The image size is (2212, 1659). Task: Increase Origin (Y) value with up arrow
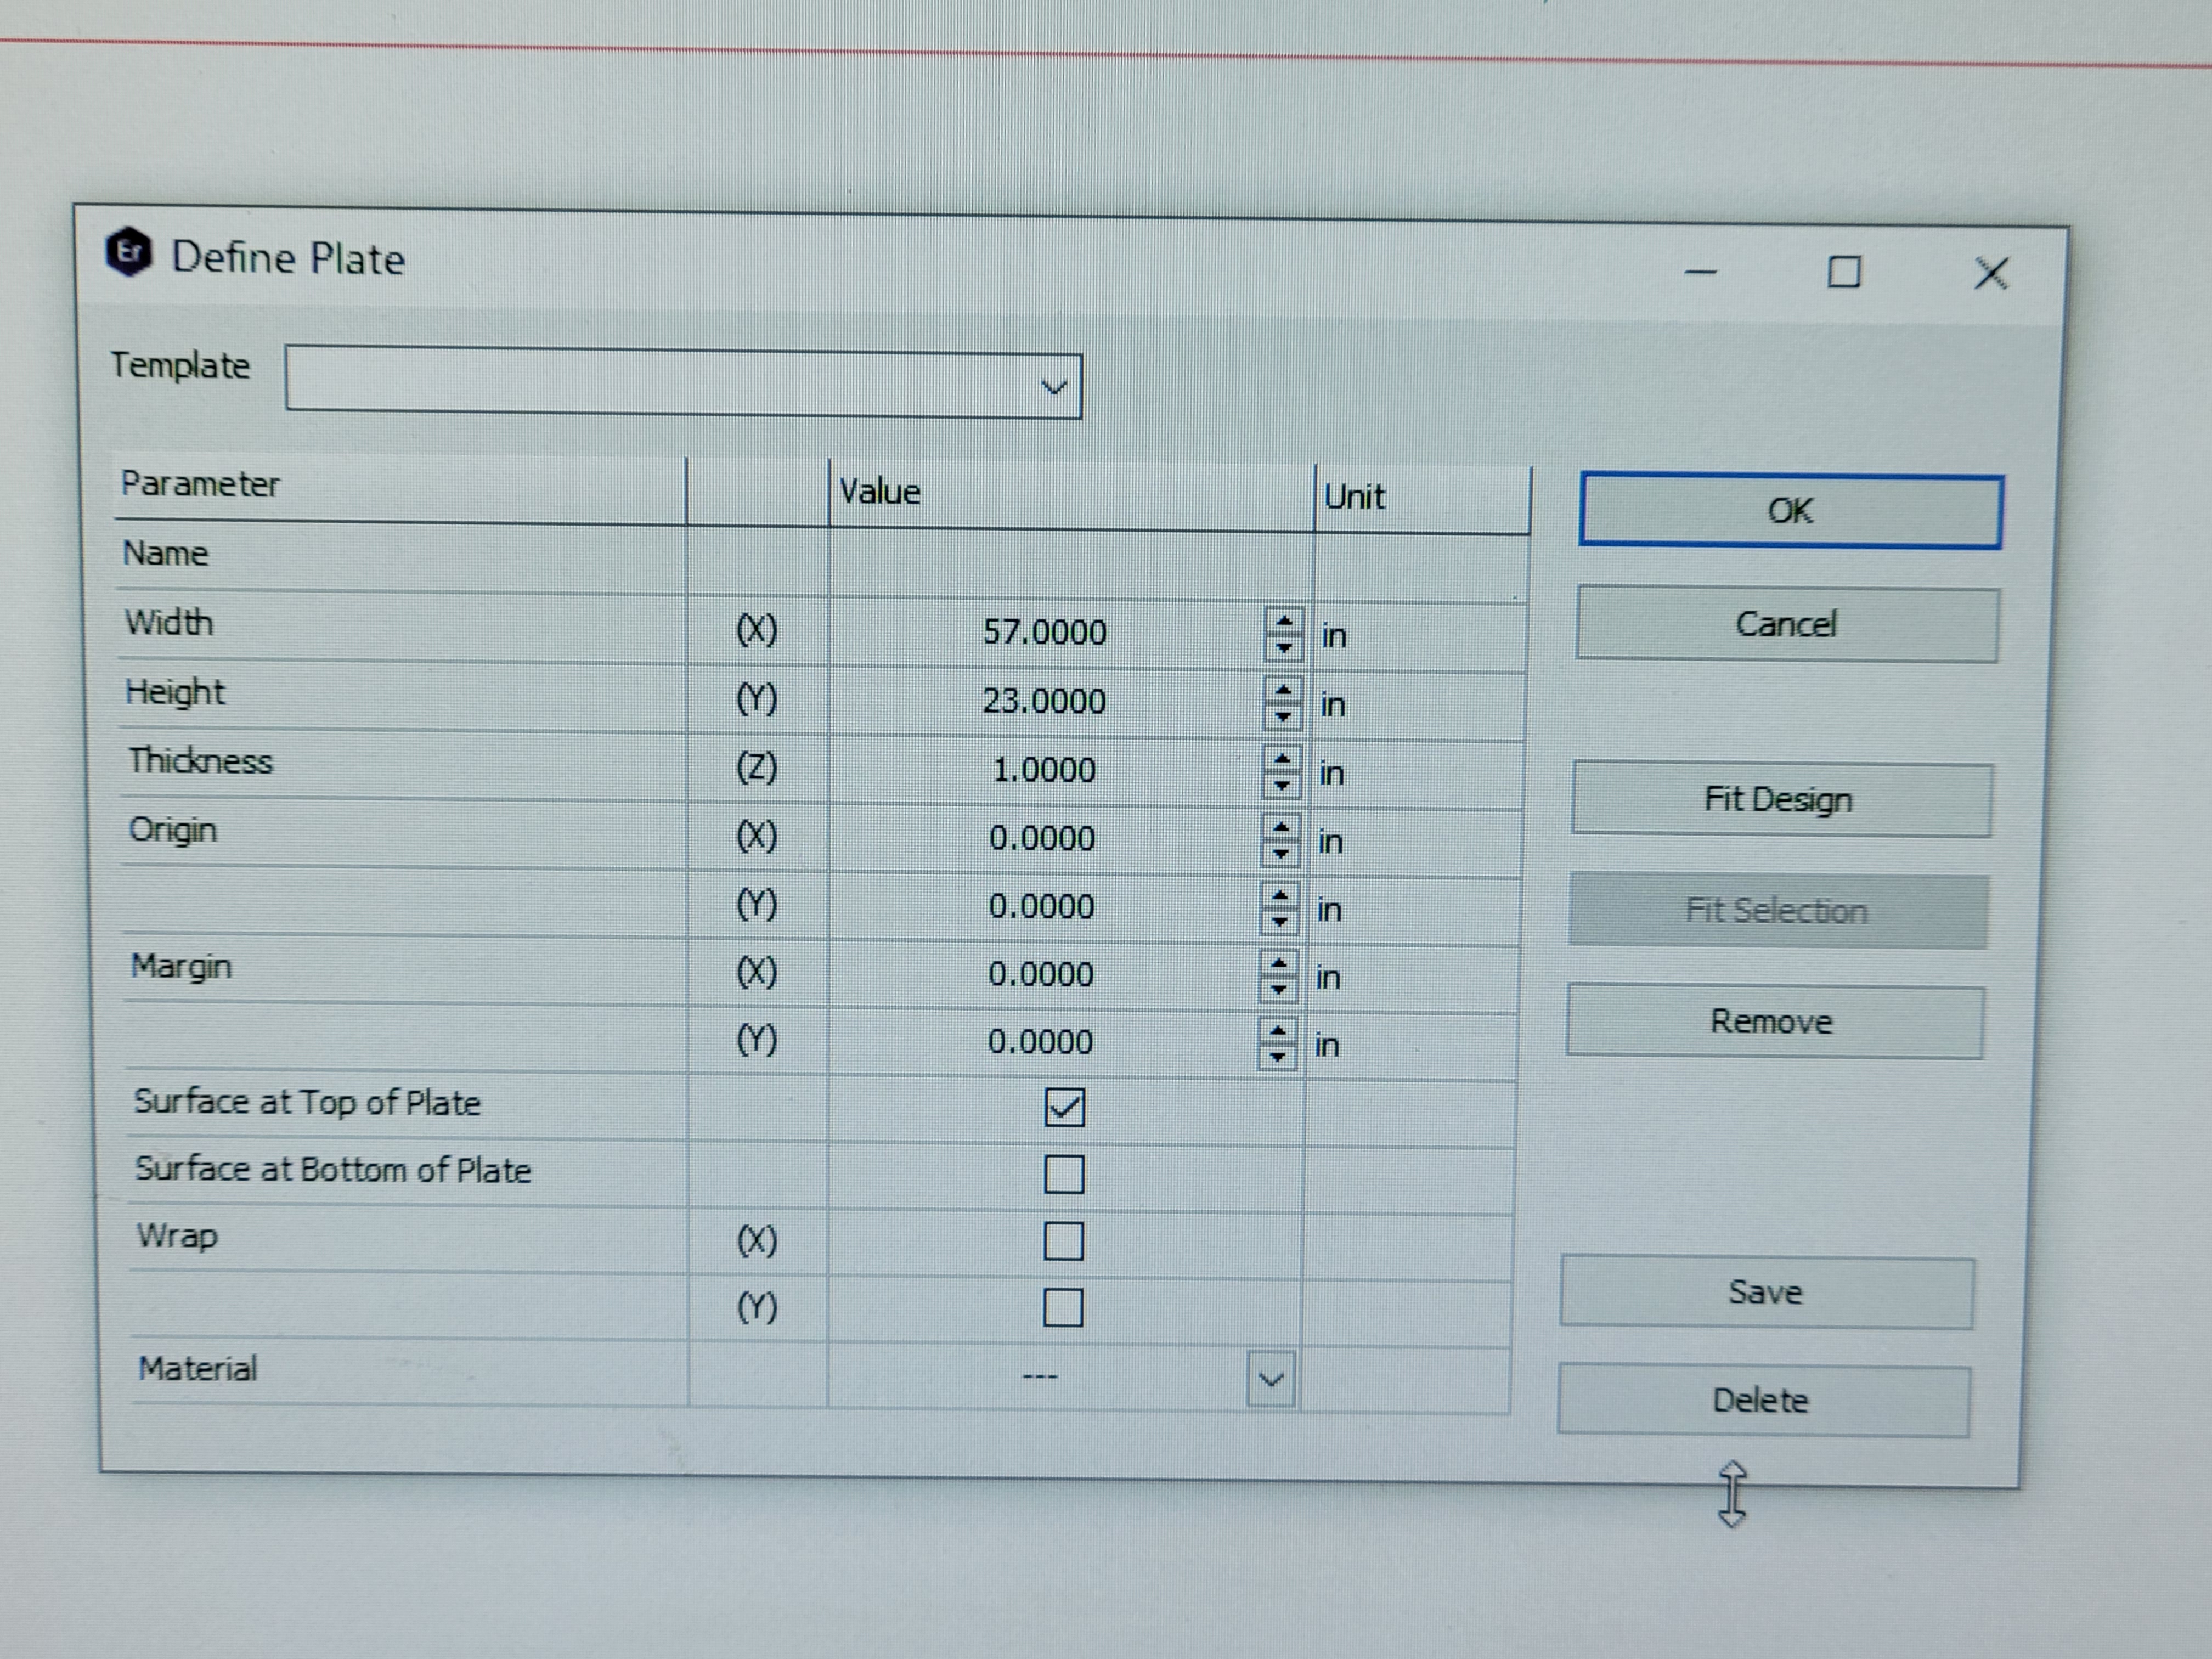(1280, 895)
